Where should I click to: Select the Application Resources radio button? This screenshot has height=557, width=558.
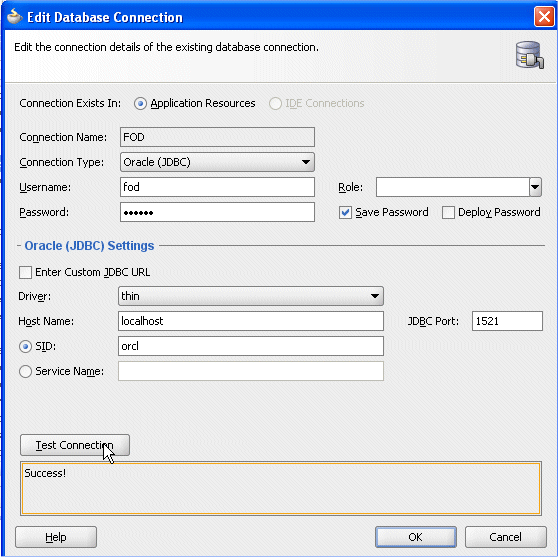click(140, 104)
